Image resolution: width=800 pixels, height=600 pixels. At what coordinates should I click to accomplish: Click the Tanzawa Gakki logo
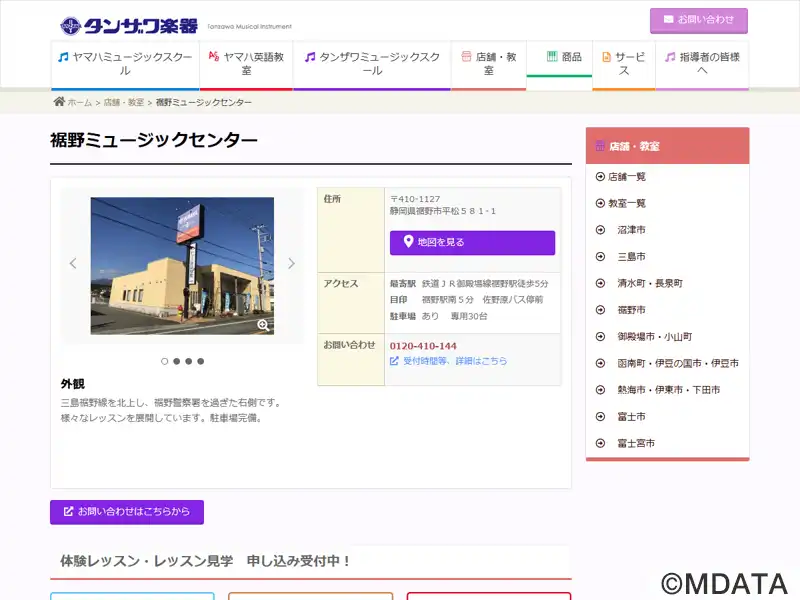128,25
